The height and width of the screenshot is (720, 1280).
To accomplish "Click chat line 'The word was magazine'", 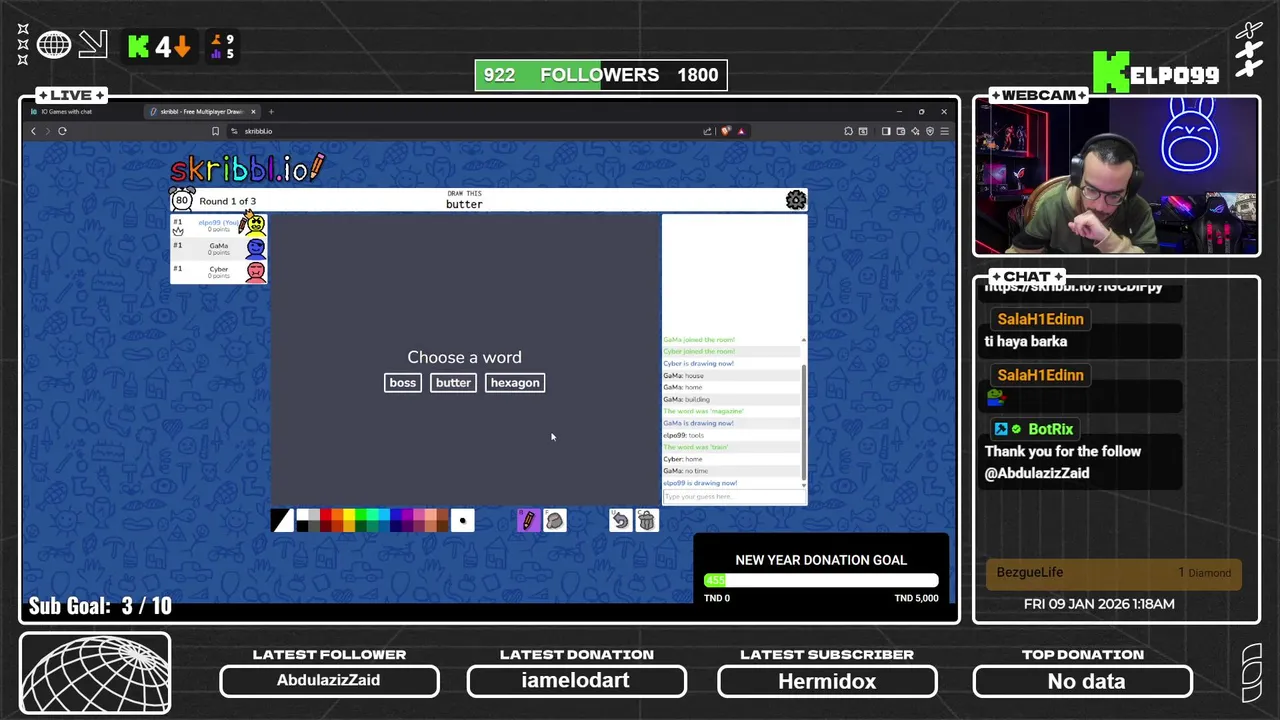I will [x=704, y=411].
